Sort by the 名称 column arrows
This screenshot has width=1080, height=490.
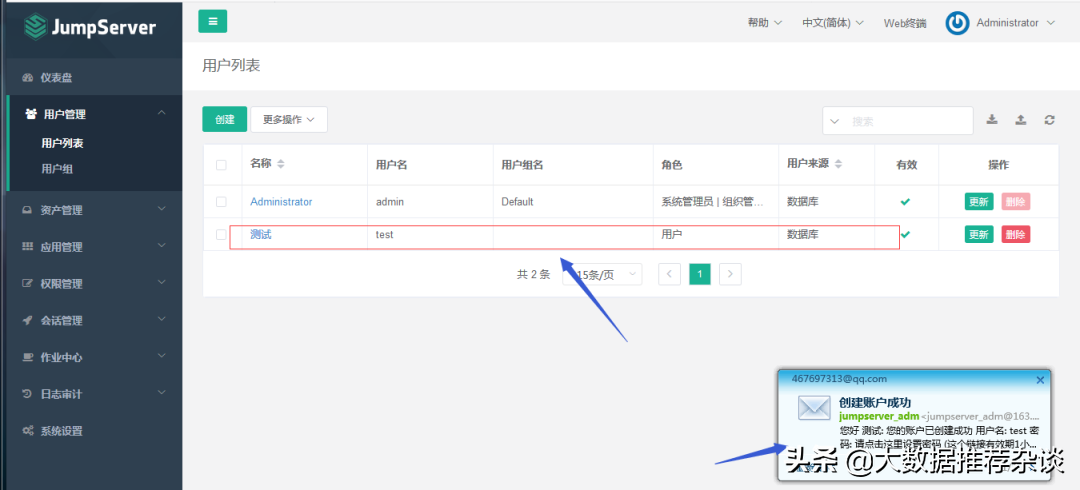281,164
